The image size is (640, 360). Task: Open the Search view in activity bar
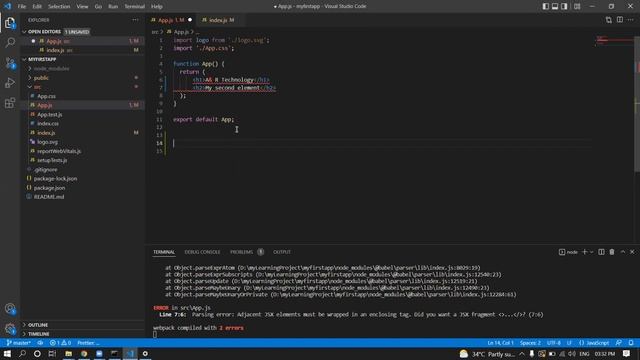click(x=10, y=42)
